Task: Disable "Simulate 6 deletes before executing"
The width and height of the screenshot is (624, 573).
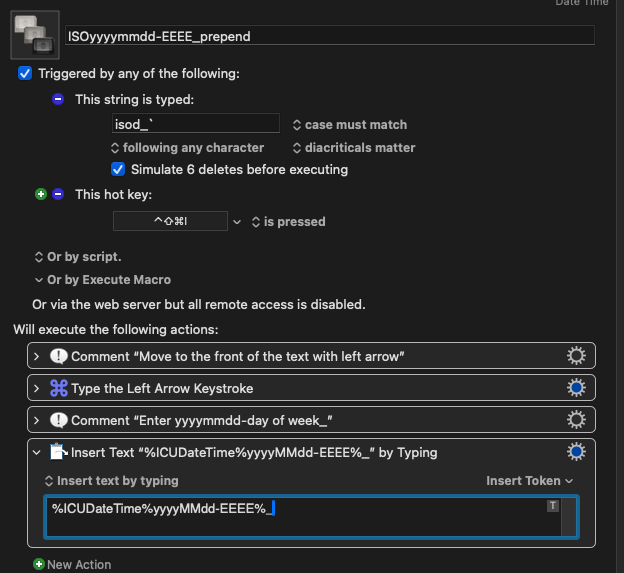Action: point(118,169)
